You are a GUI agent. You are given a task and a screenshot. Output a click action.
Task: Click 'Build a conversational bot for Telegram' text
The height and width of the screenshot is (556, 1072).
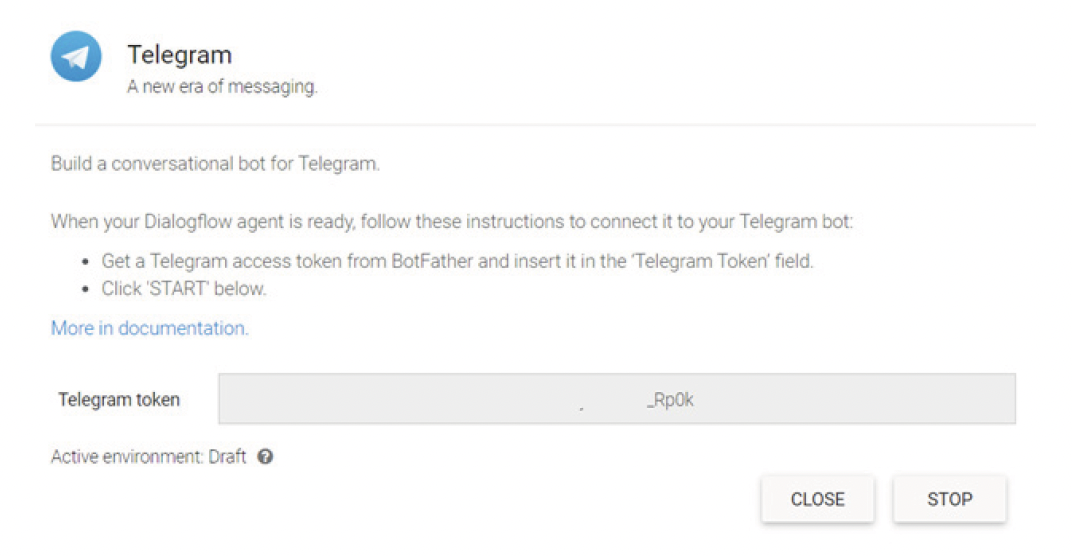215,163
